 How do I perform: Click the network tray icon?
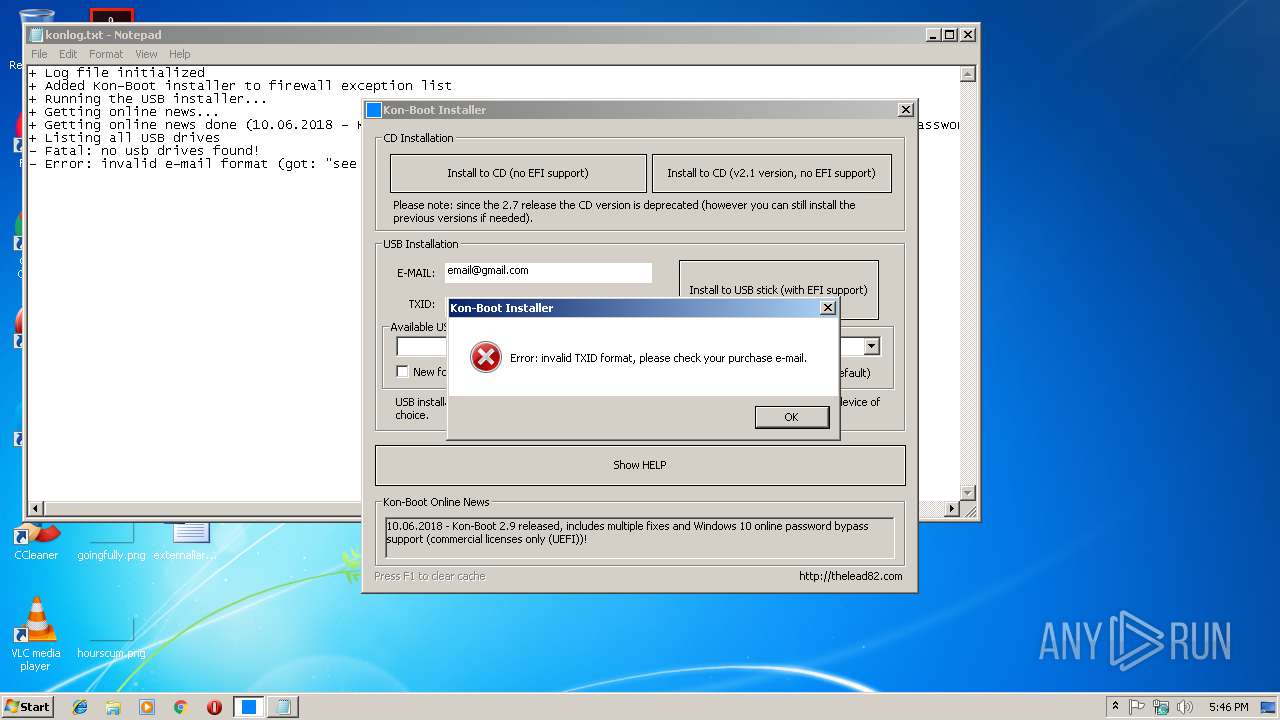[1161, 706]
